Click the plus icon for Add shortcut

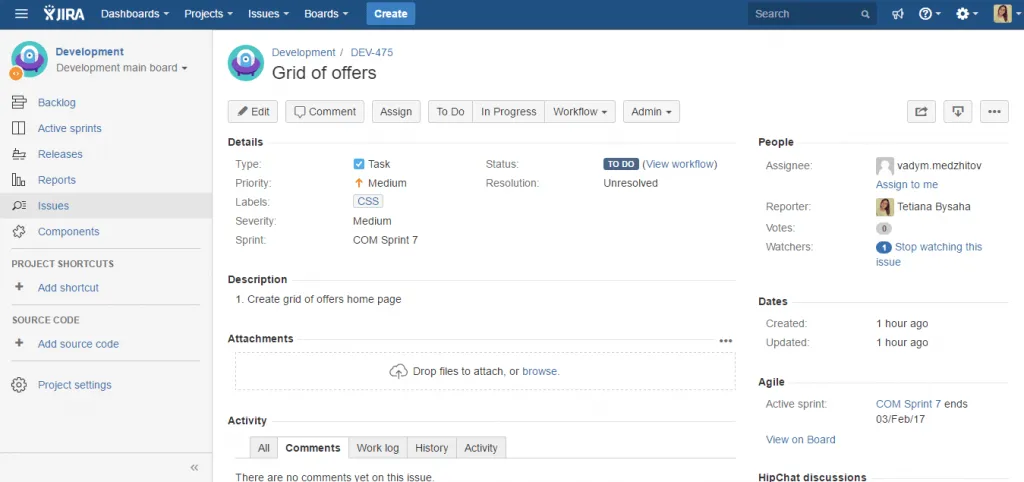(19, 287)
